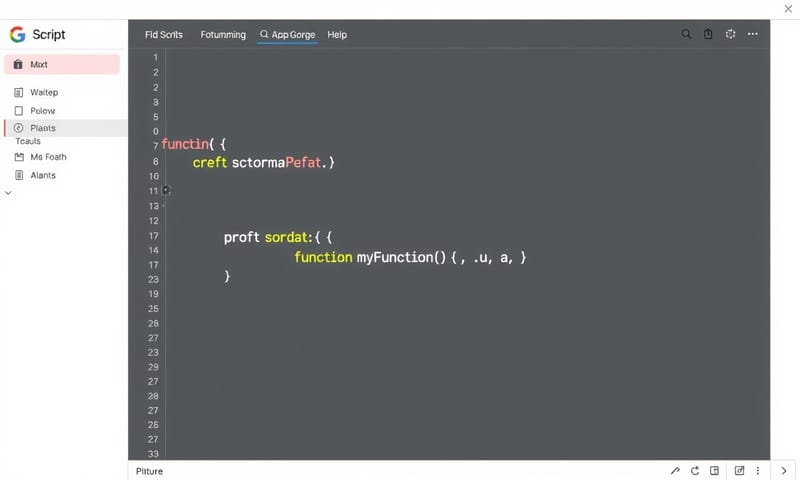Select Waitep in the sidebar
Screen dimensions: 800x480
44,92
